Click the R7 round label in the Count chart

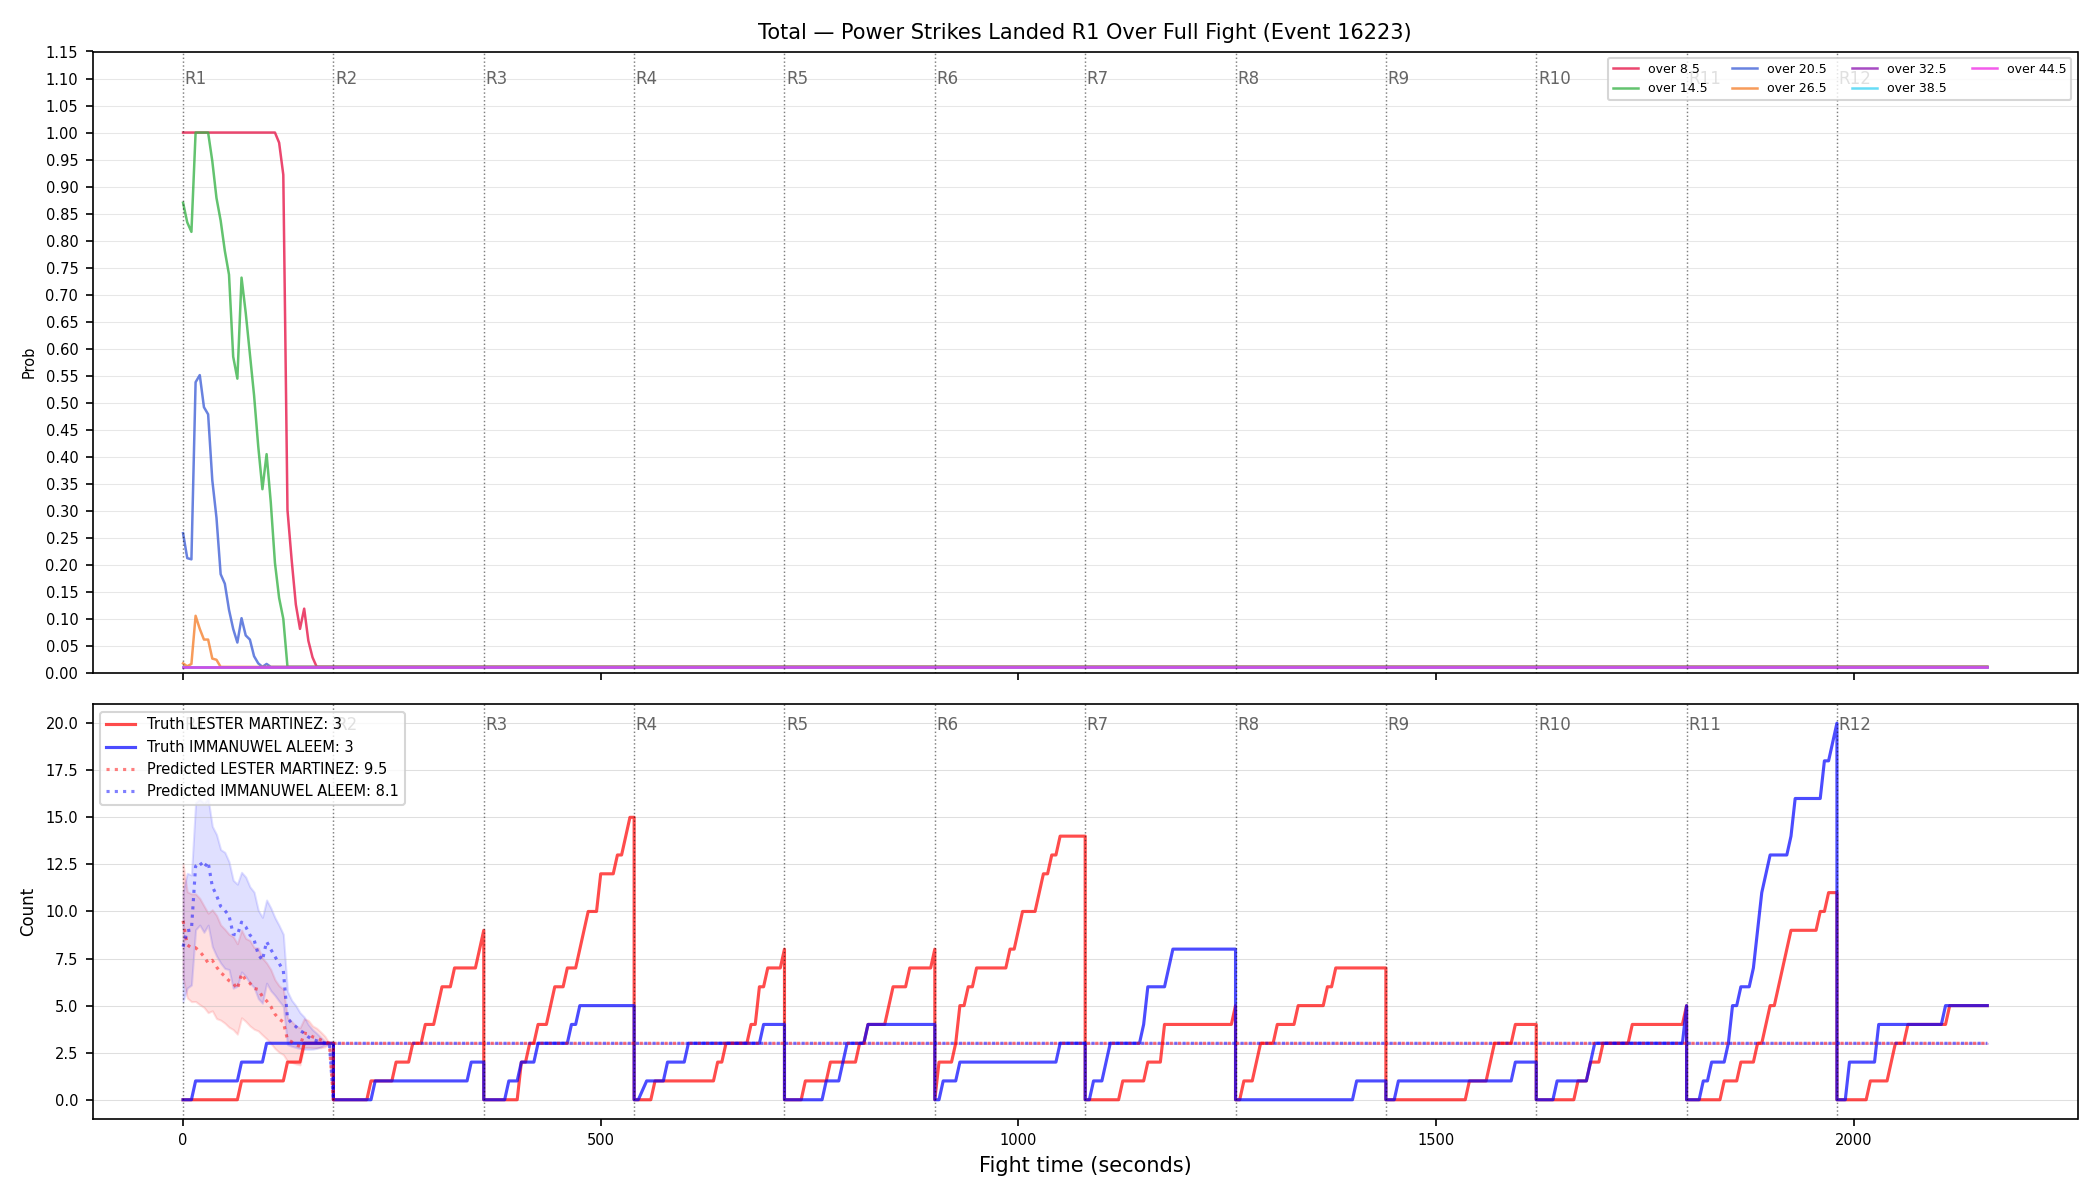pyautogui.click(x=1097, y=724)
